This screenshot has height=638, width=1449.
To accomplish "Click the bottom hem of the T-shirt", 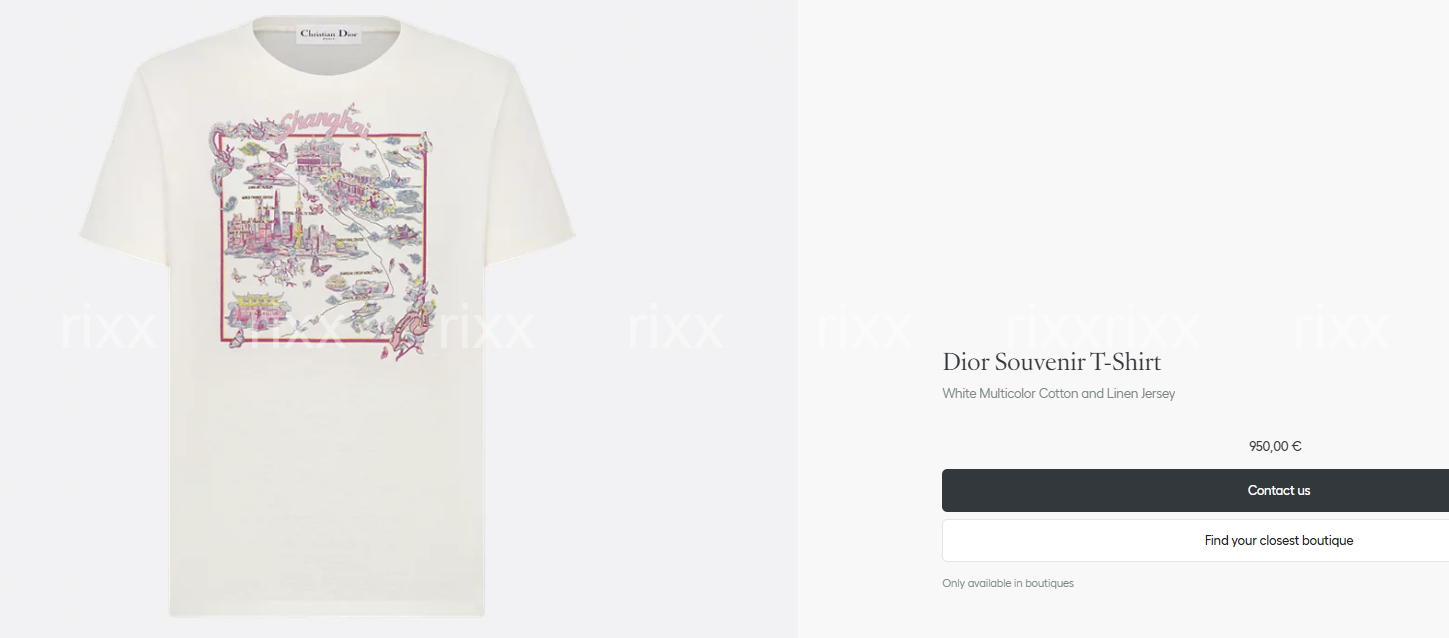I will point(327,608).
